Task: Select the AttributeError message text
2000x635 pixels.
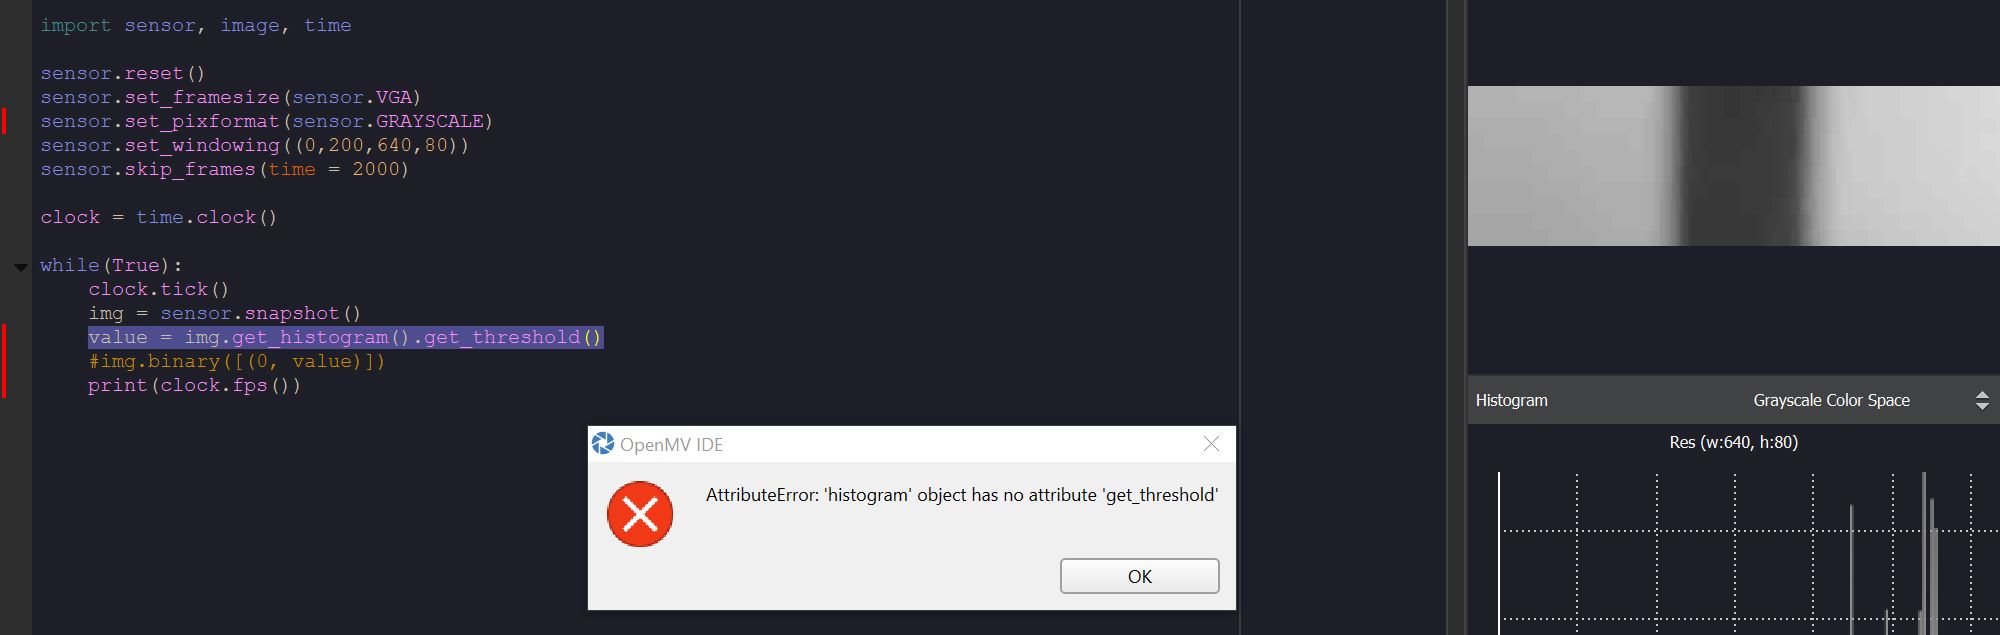Action: pos(962,495)
